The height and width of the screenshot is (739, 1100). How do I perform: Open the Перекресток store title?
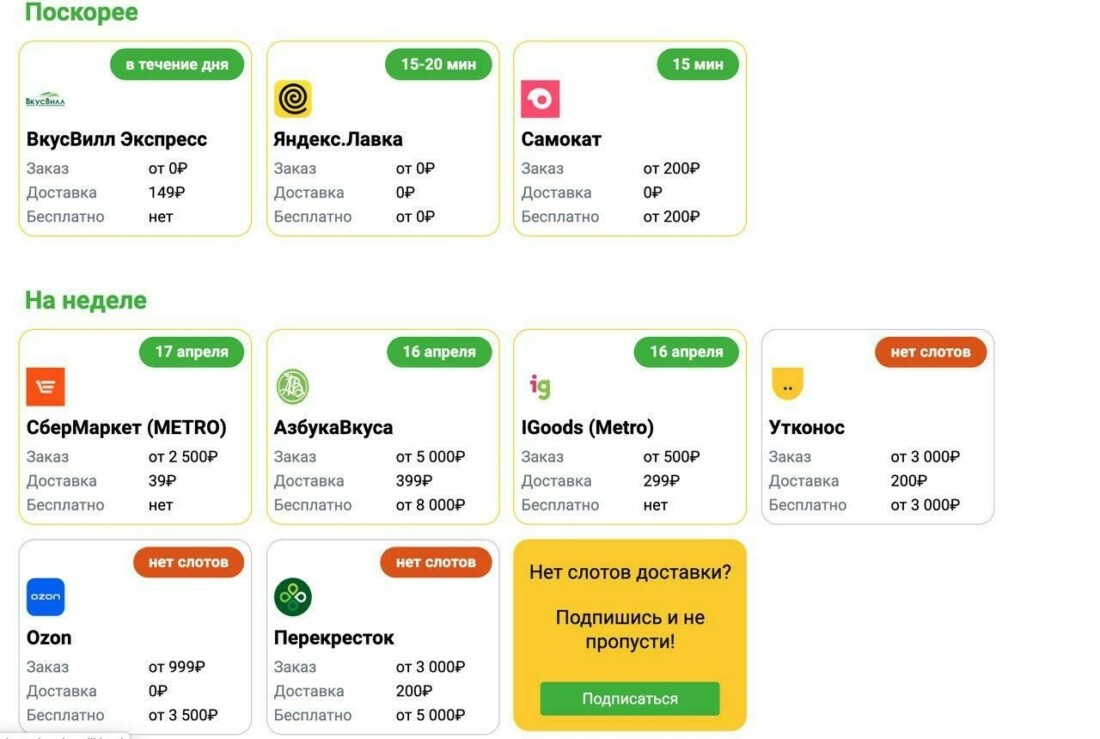tap(334, 637)
